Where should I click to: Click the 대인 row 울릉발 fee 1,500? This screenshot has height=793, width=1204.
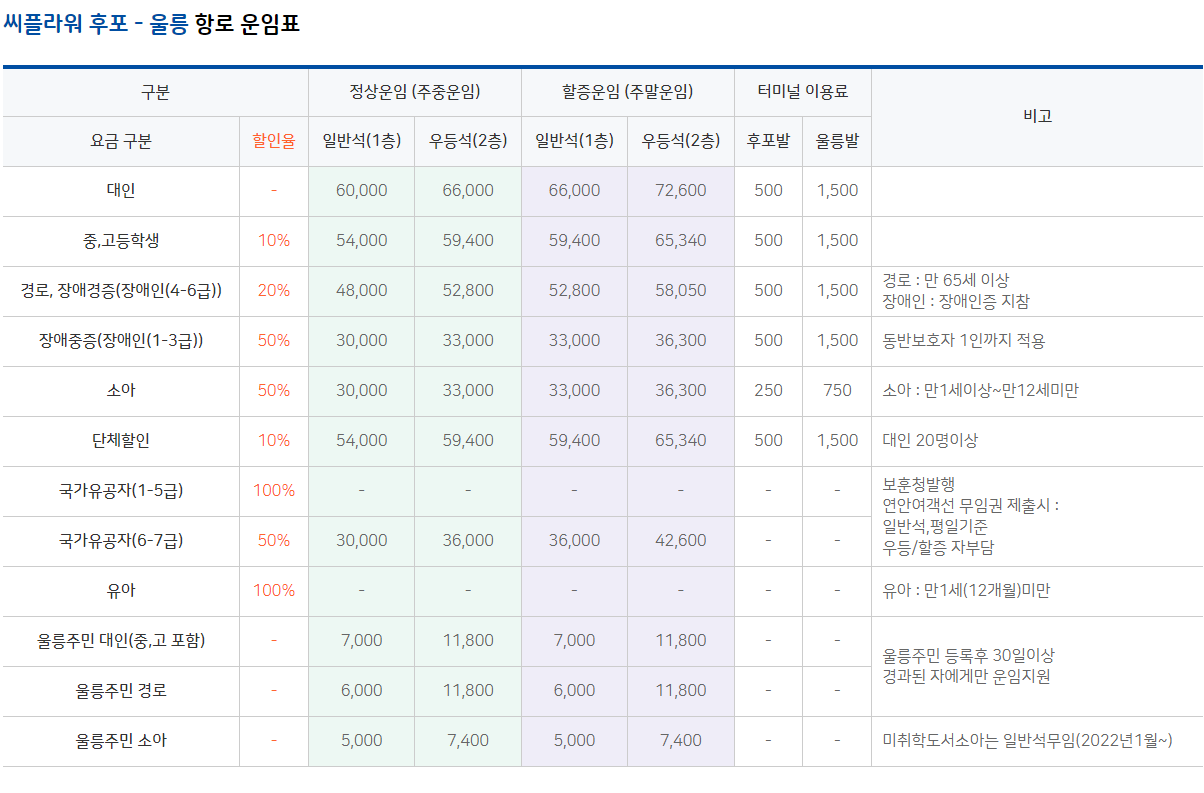click(837, 191)
